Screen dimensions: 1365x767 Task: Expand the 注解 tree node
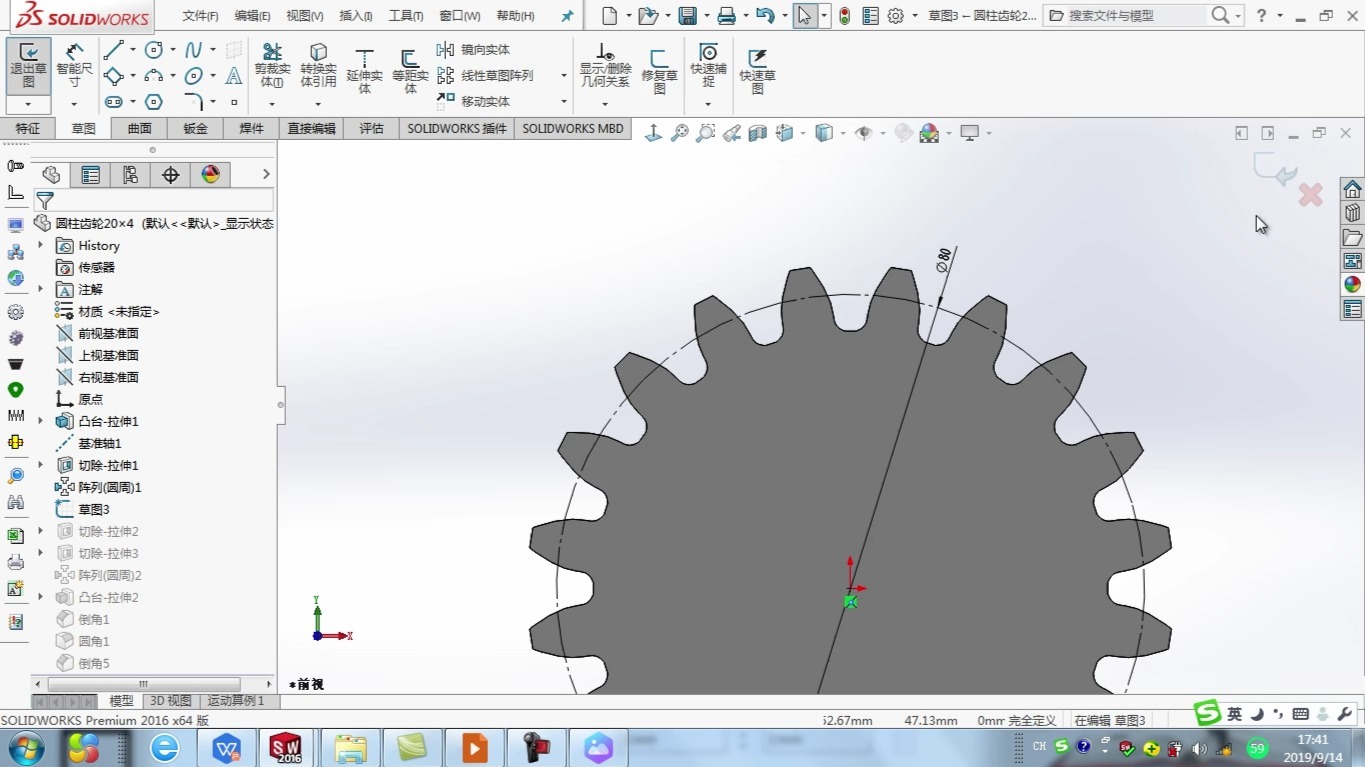click(41, 290)
